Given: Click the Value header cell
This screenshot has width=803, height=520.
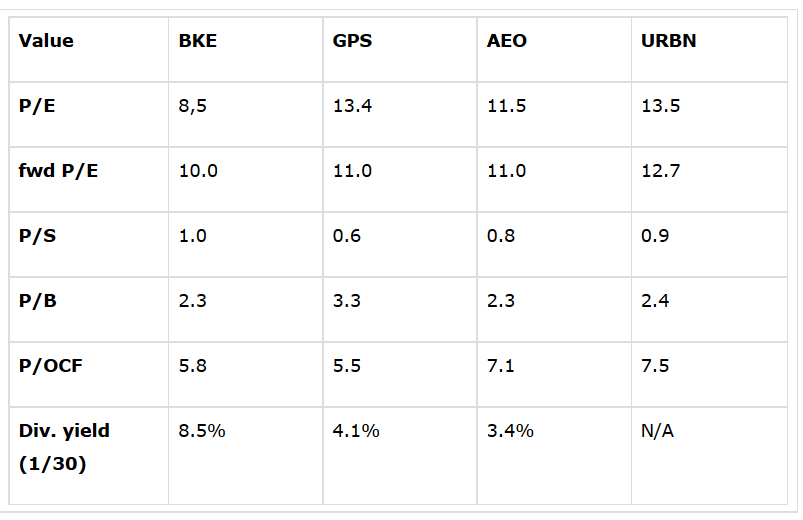Looking at the screenshot, I should pyautogui.click(x=45, y=41).
